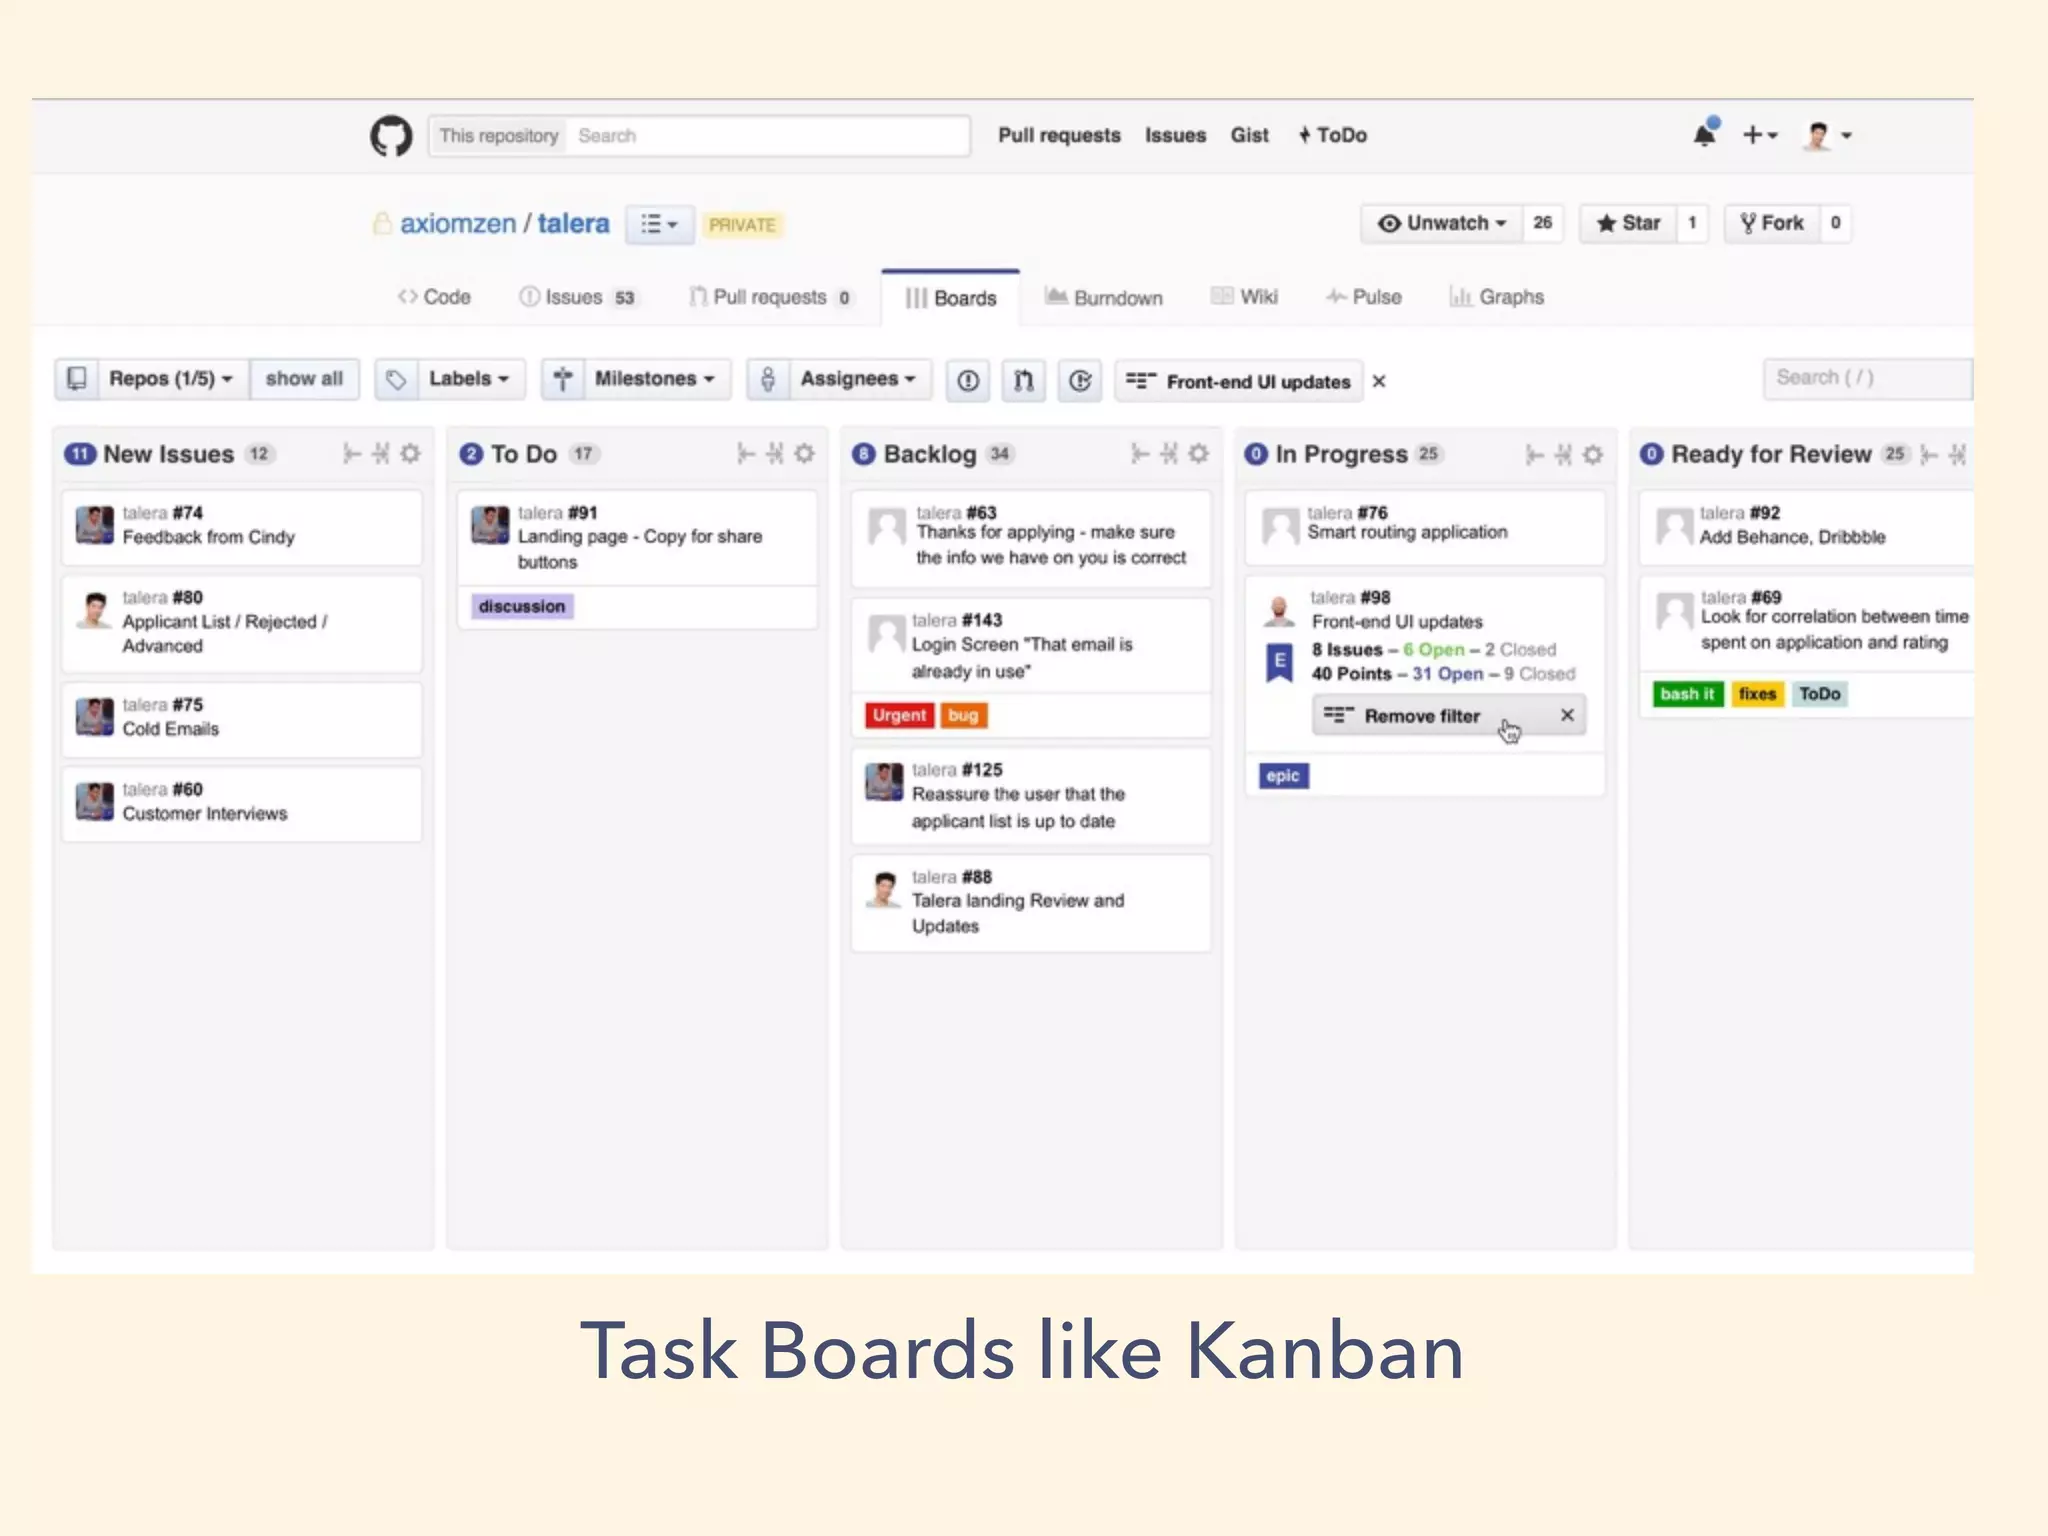Viewport: 2048px width, 1536px height.
Task: Click the red Urgent label
Action: coord(899,715)
